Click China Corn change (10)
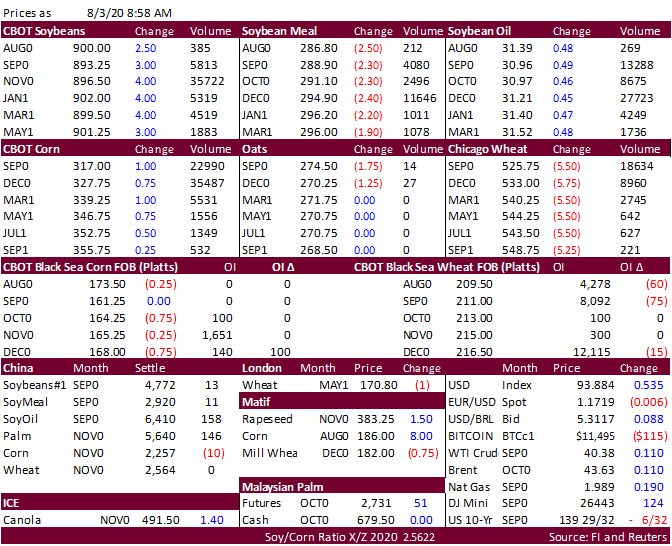Viewport: 672px width, 546px height. click(213, 453)
